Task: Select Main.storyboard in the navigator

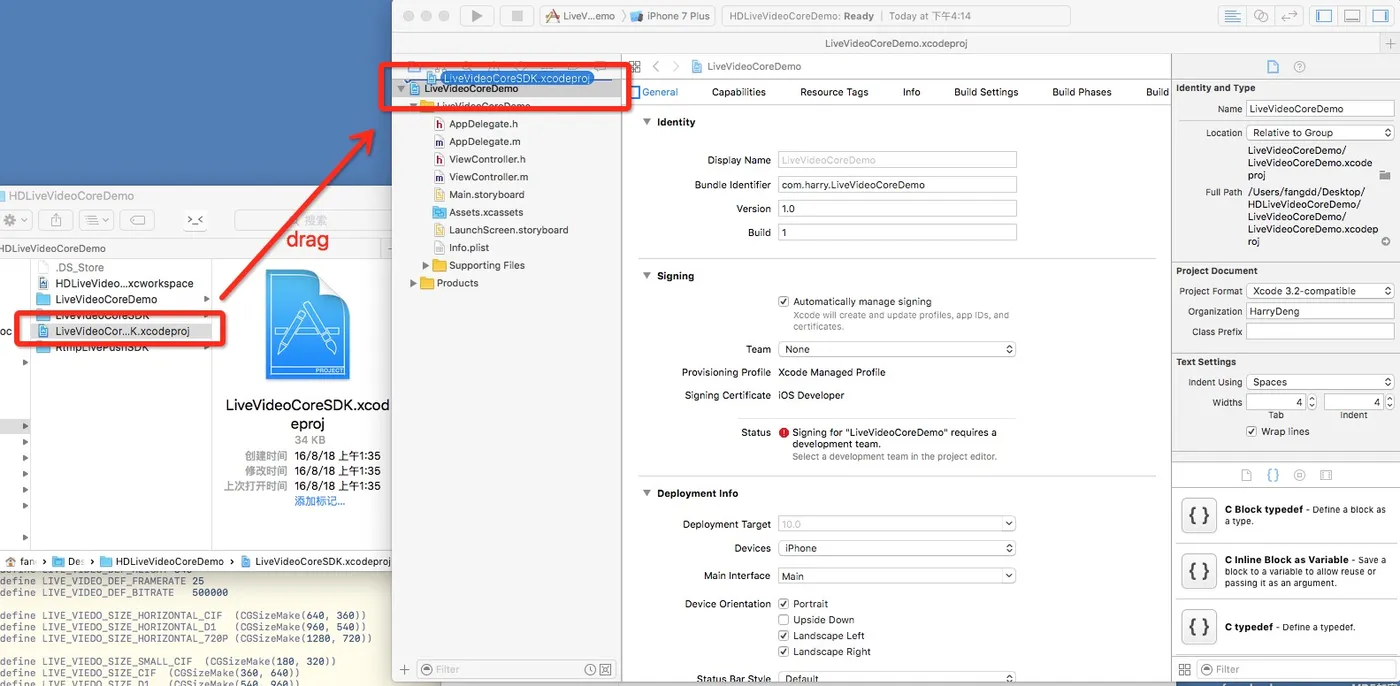Action: pos(487,195)
